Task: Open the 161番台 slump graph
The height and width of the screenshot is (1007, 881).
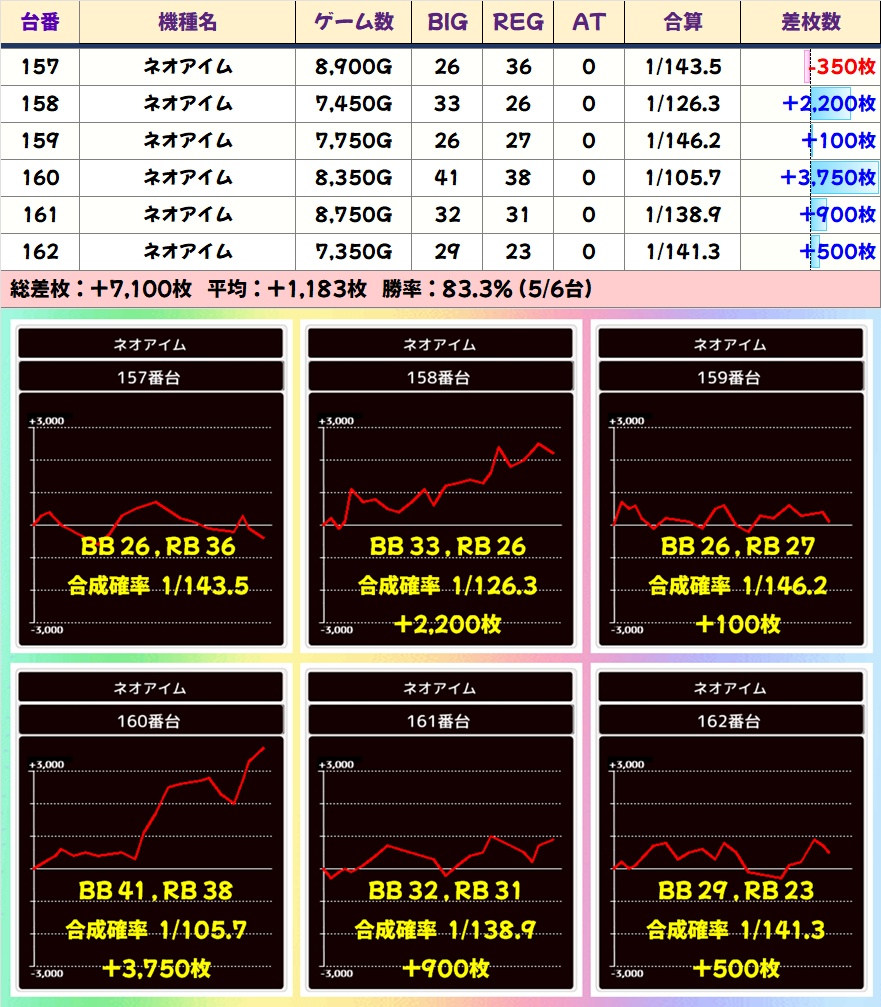Action: (440, 863)
